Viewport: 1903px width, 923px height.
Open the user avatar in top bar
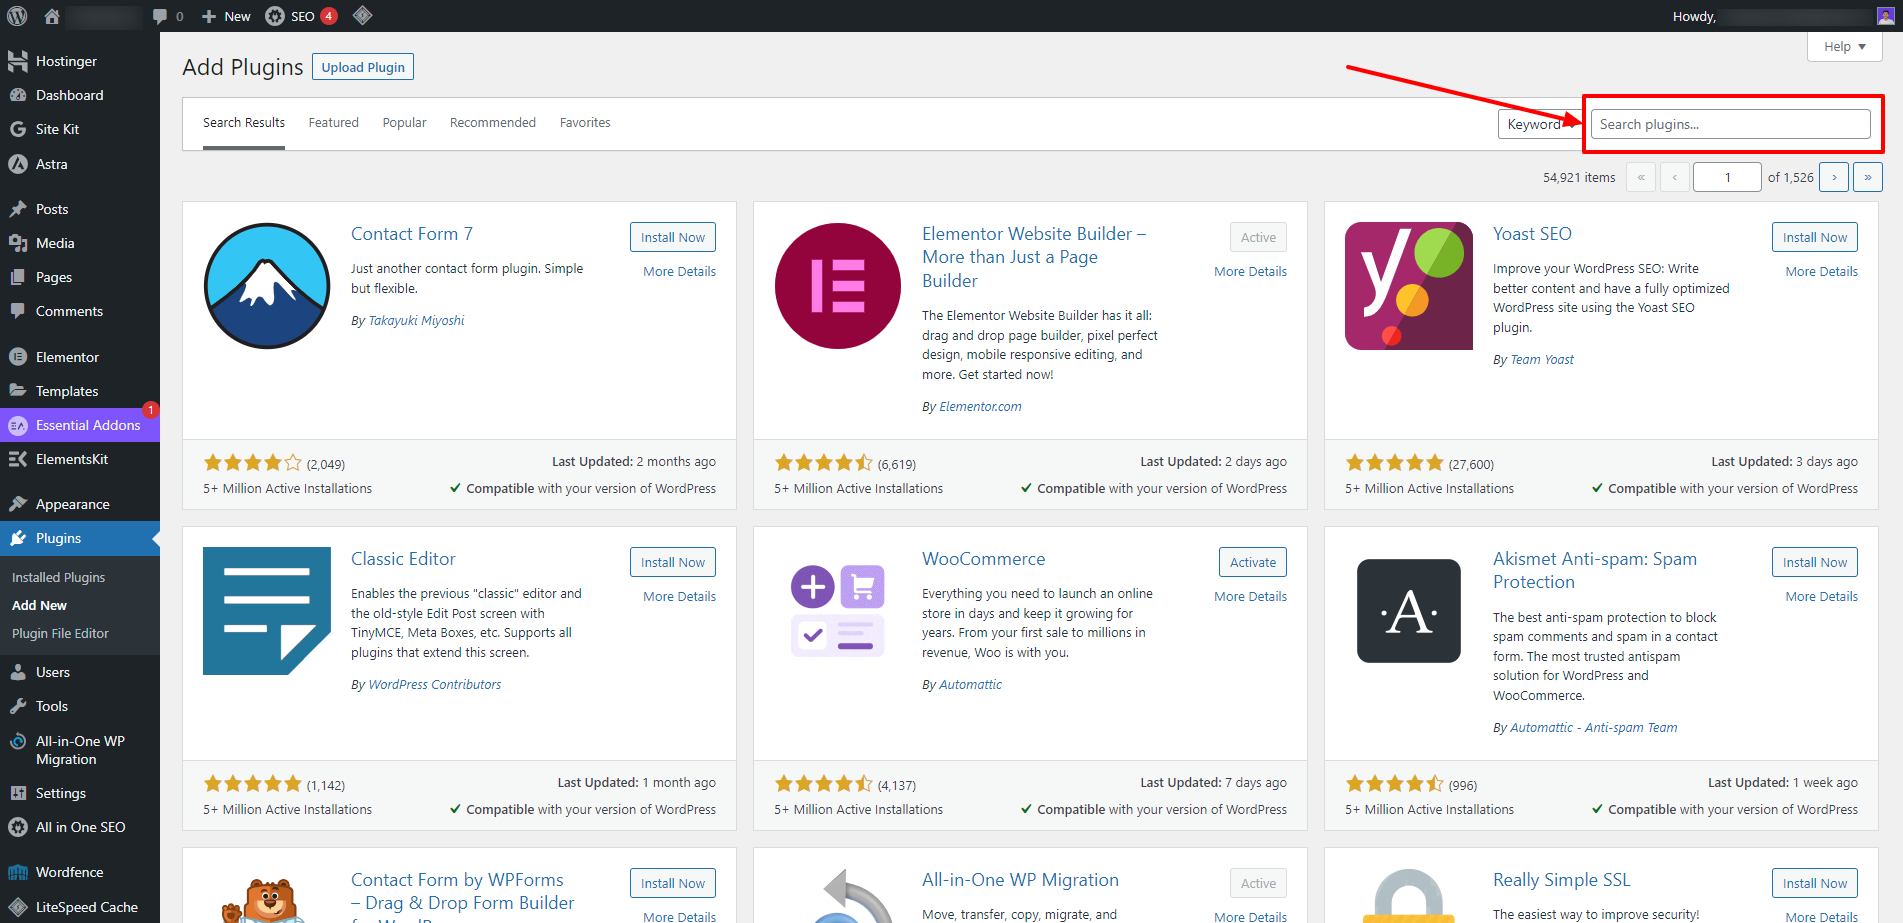coord(1885,16)
